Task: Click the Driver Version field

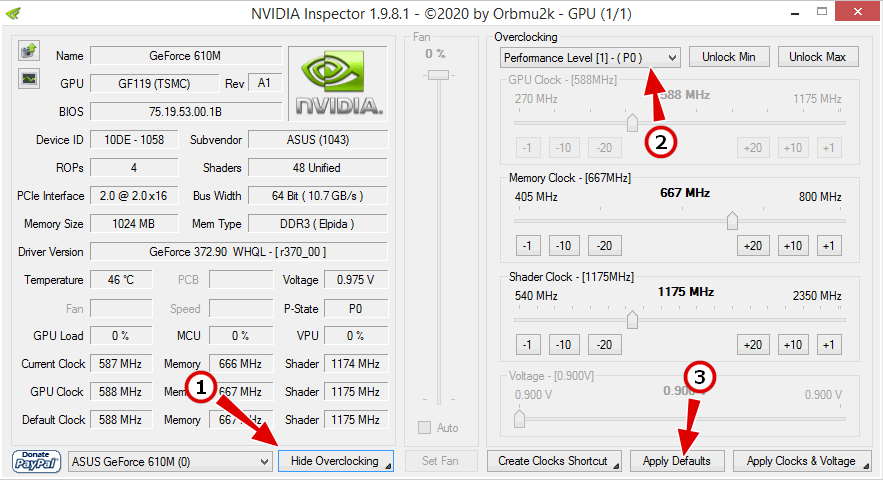Action: pyautogui.click(x=238, y=252)
